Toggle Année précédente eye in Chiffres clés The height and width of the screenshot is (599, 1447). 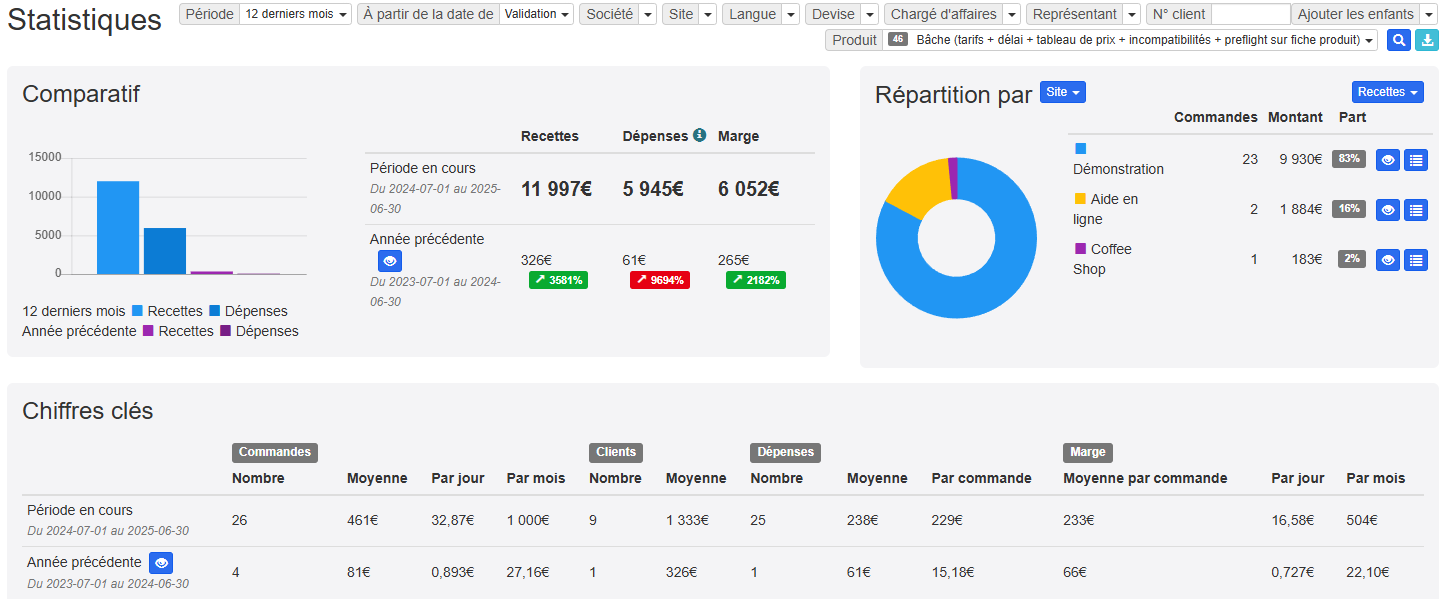(161, 562)
